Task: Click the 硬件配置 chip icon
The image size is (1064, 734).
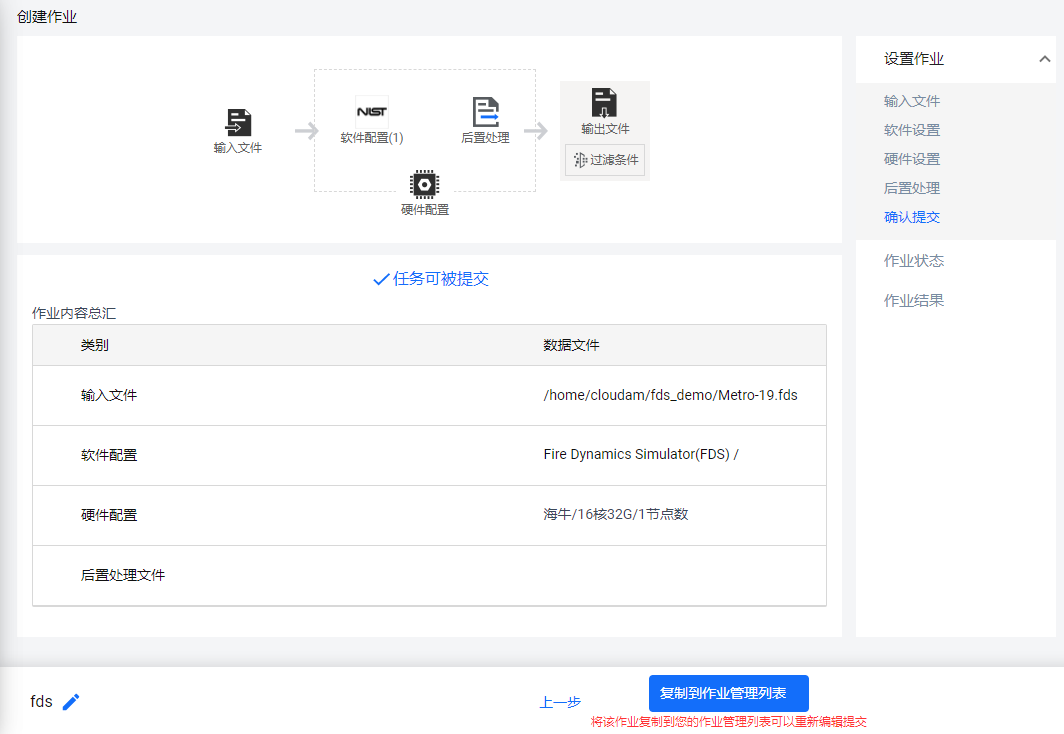Action: 425,185
